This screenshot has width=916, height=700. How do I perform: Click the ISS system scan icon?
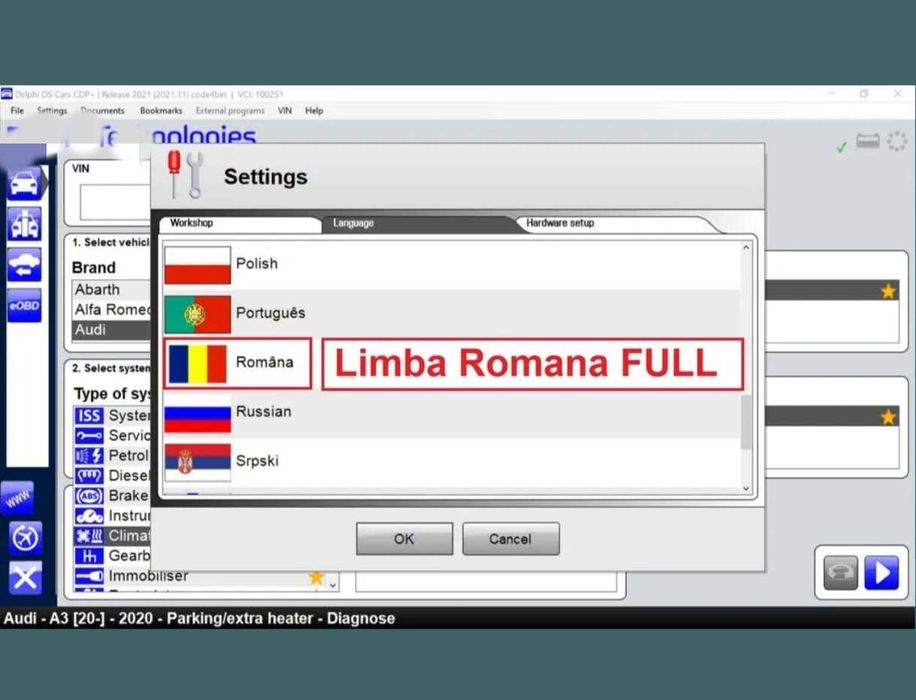point(89,415)
